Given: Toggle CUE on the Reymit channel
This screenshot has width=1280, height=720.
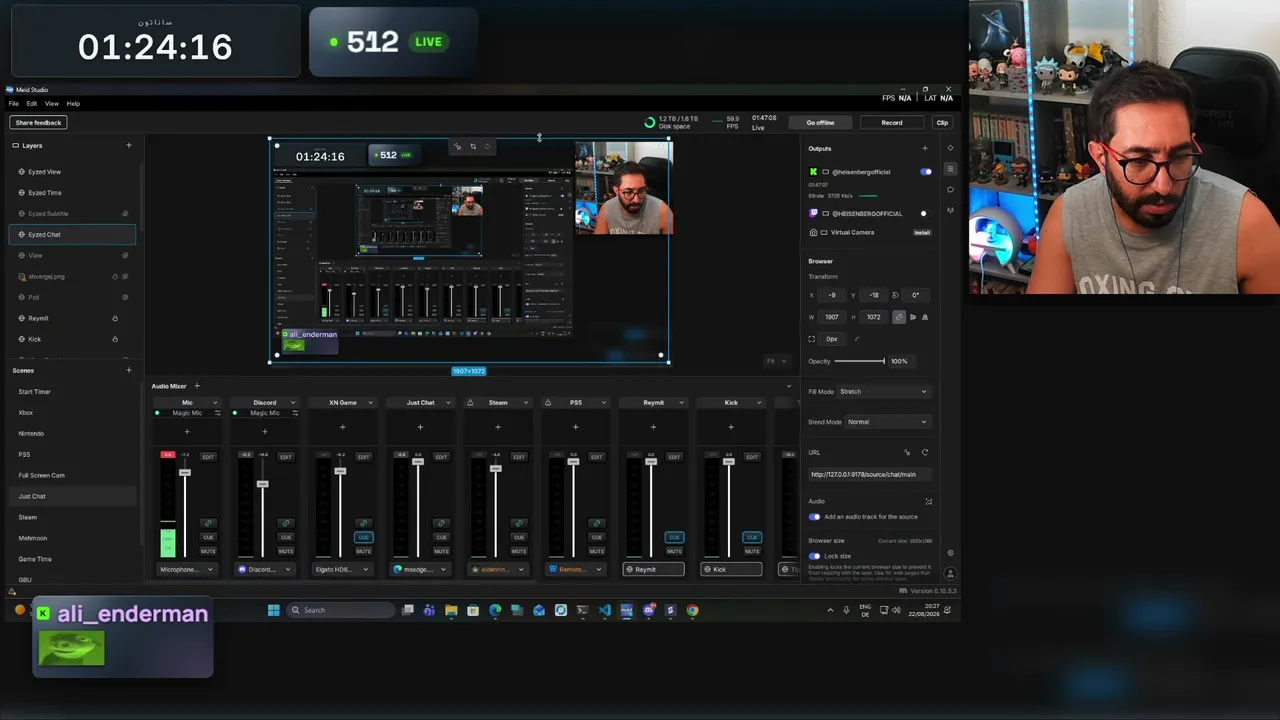Looking at the screenshot, I should coord(674,537).
